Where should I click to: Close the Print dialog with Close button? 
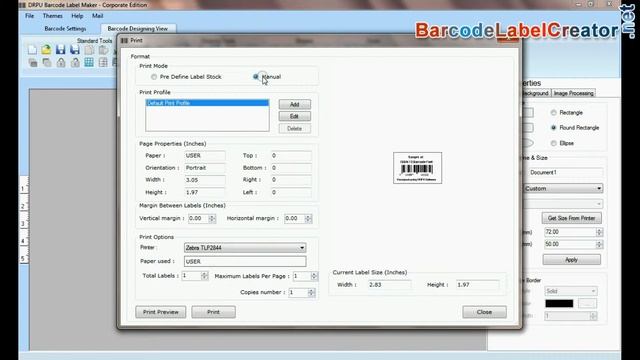[484, 312]
